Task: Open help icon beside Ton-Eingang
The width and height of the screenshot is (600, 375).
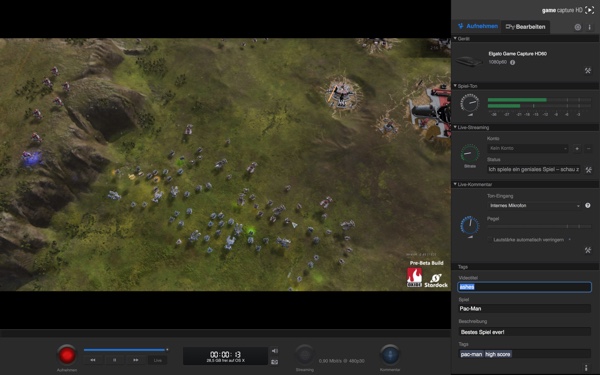Action: (588, 206)
